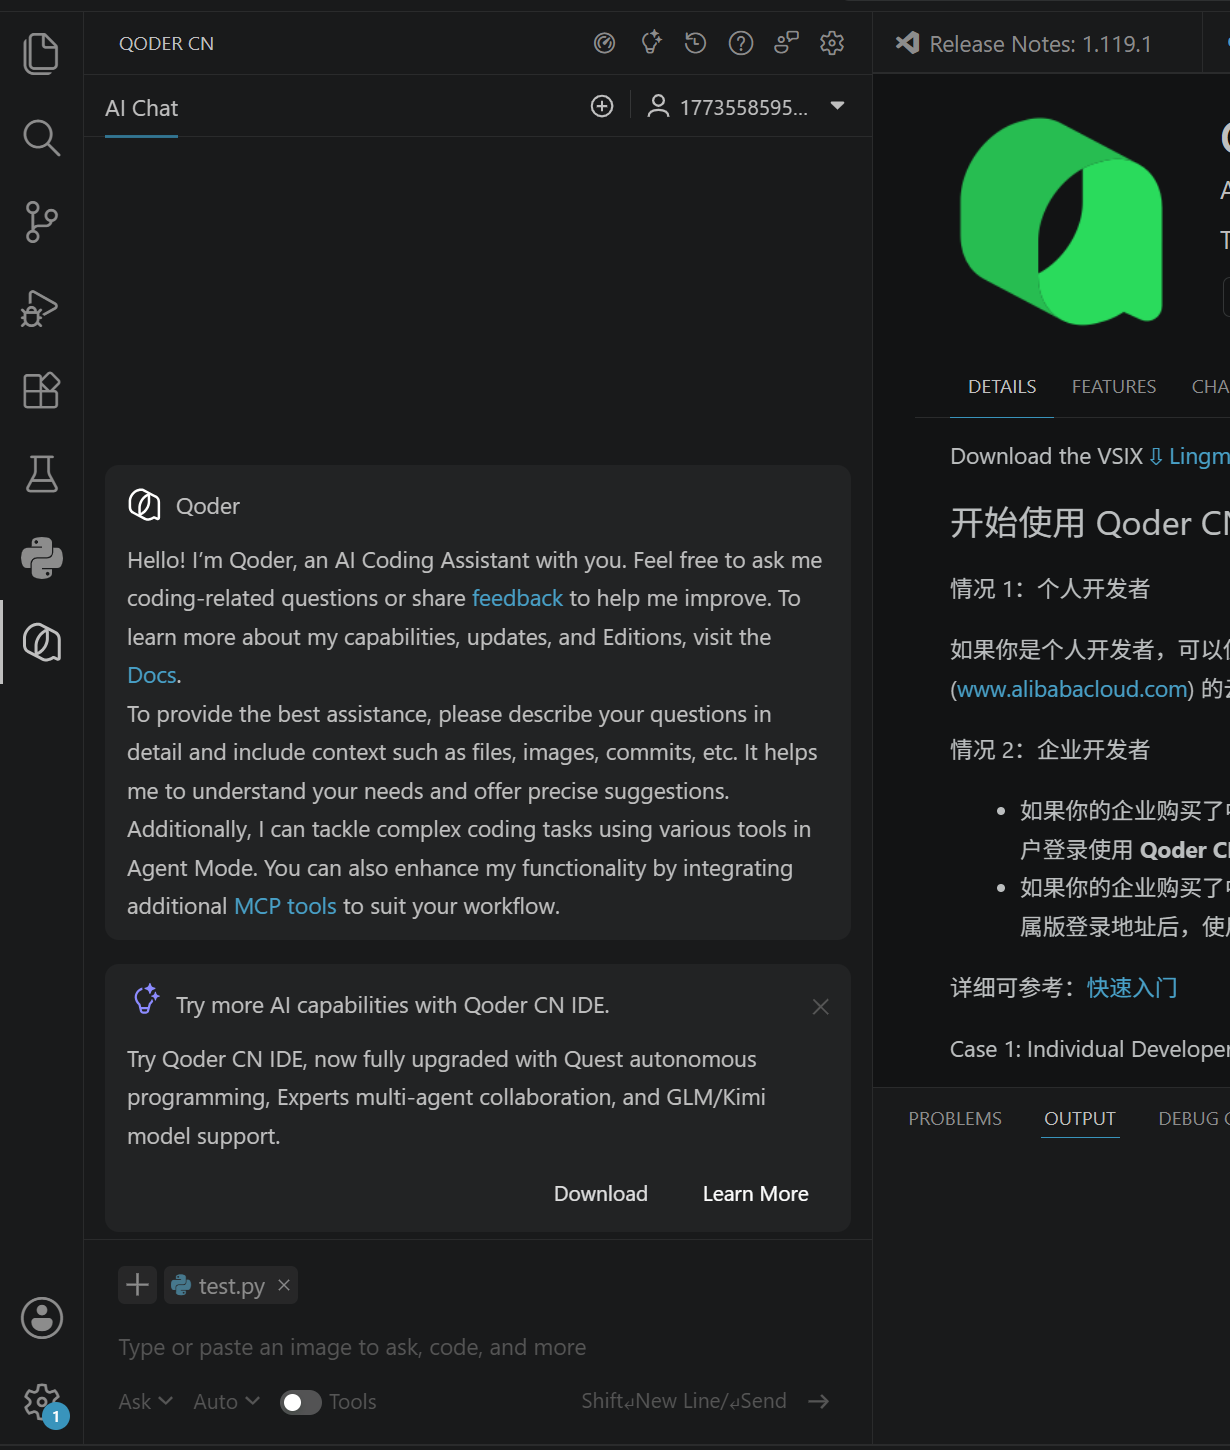Click the Qoder logo in welcome message
This screenshot has height=1450, width=1230.
144,505
